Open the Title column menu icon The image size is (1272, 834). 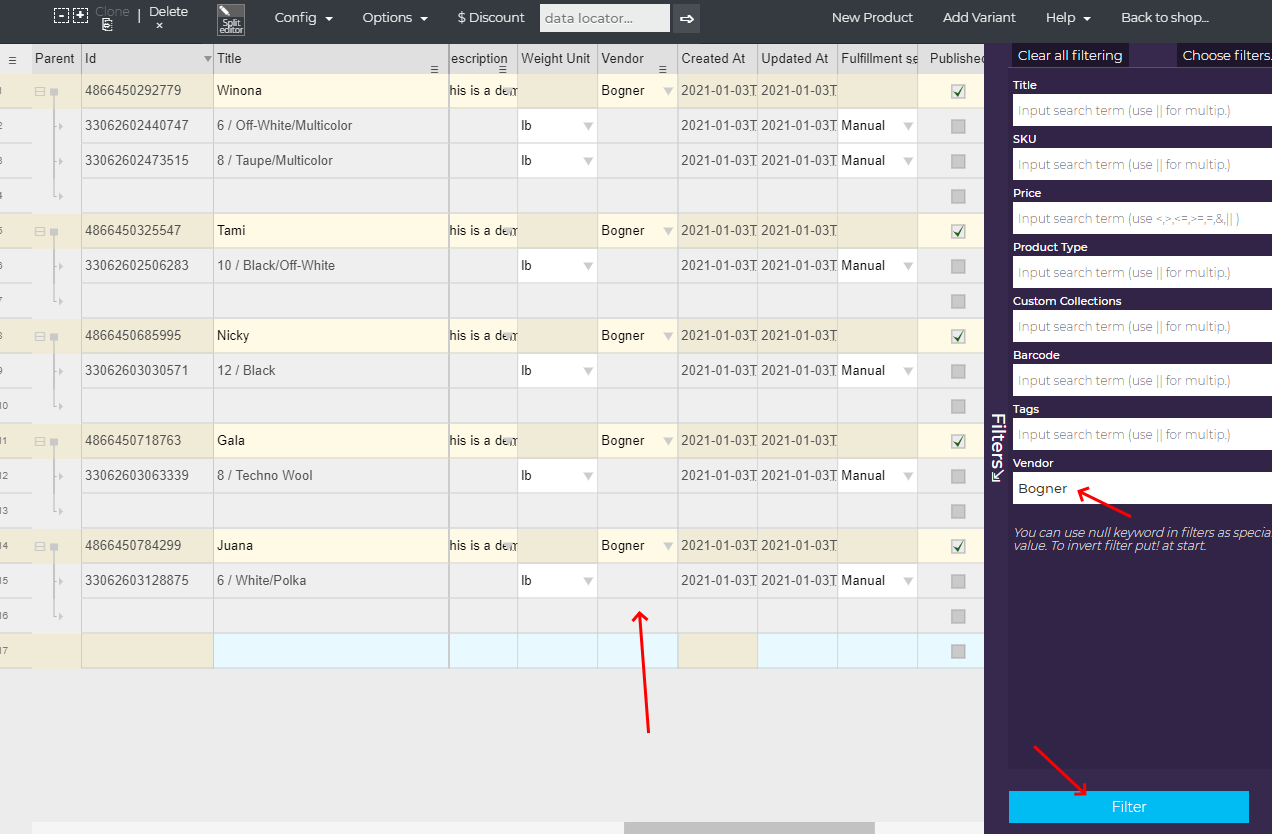434,70
